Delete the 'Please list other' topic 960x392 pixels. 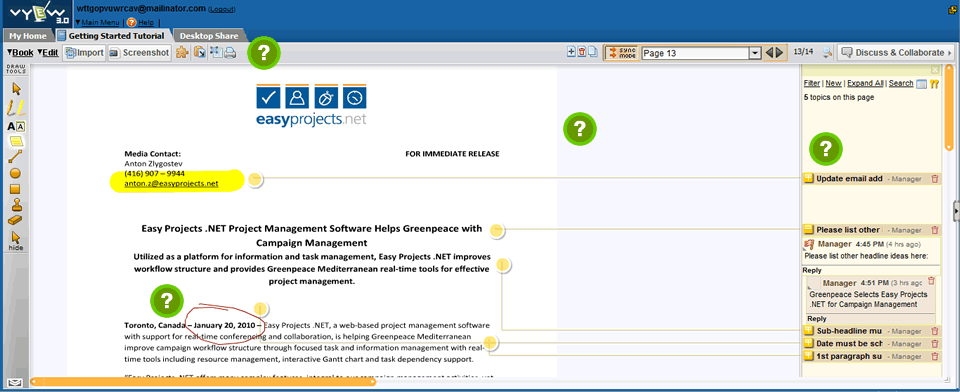tap(934, 230)
